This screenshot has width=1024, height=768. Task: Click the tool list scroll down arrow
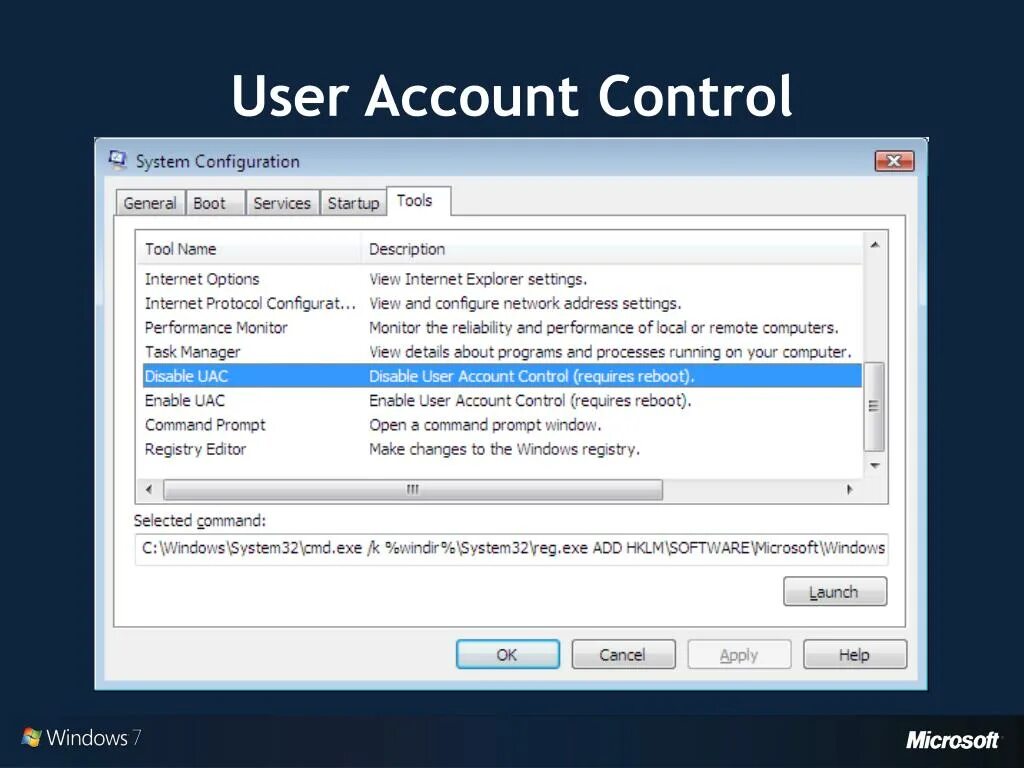874,465
